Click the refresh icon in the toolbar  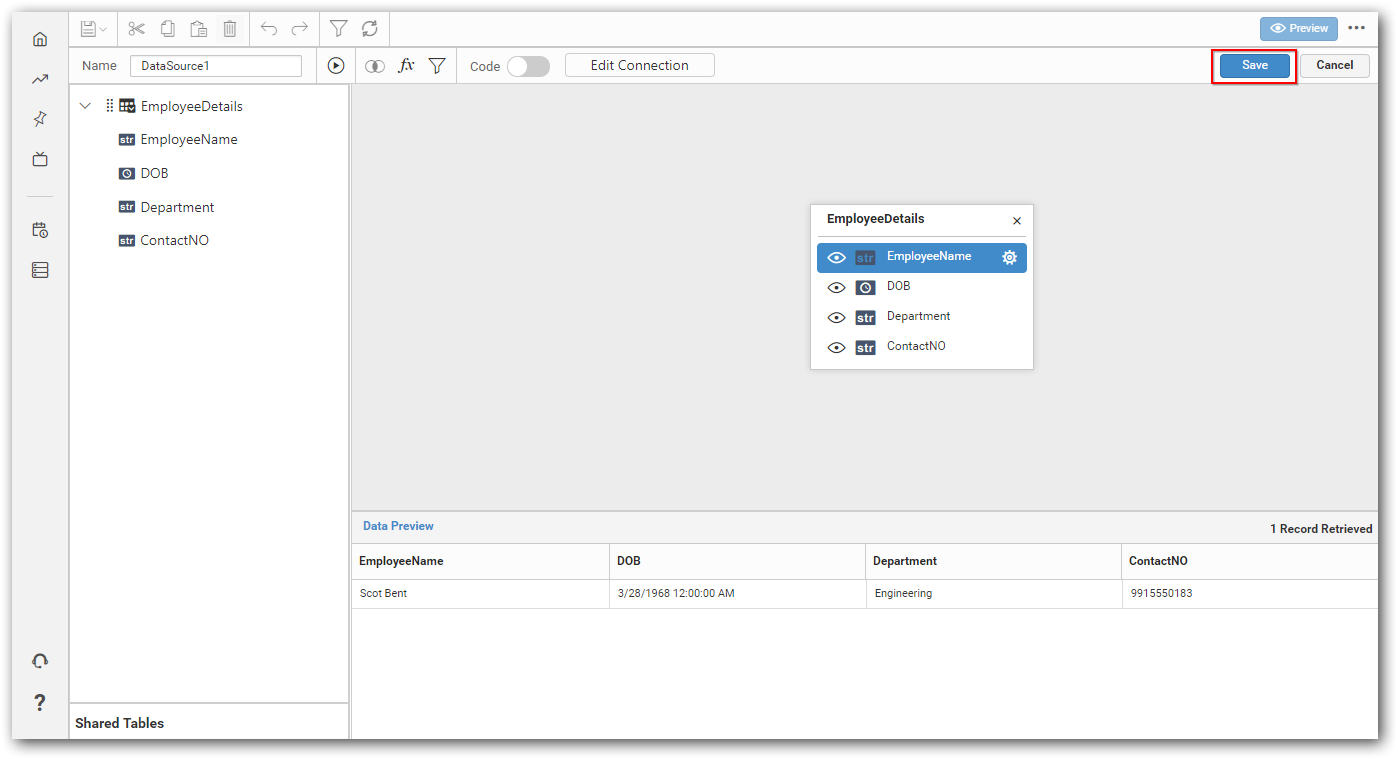[x=368, y=29]
